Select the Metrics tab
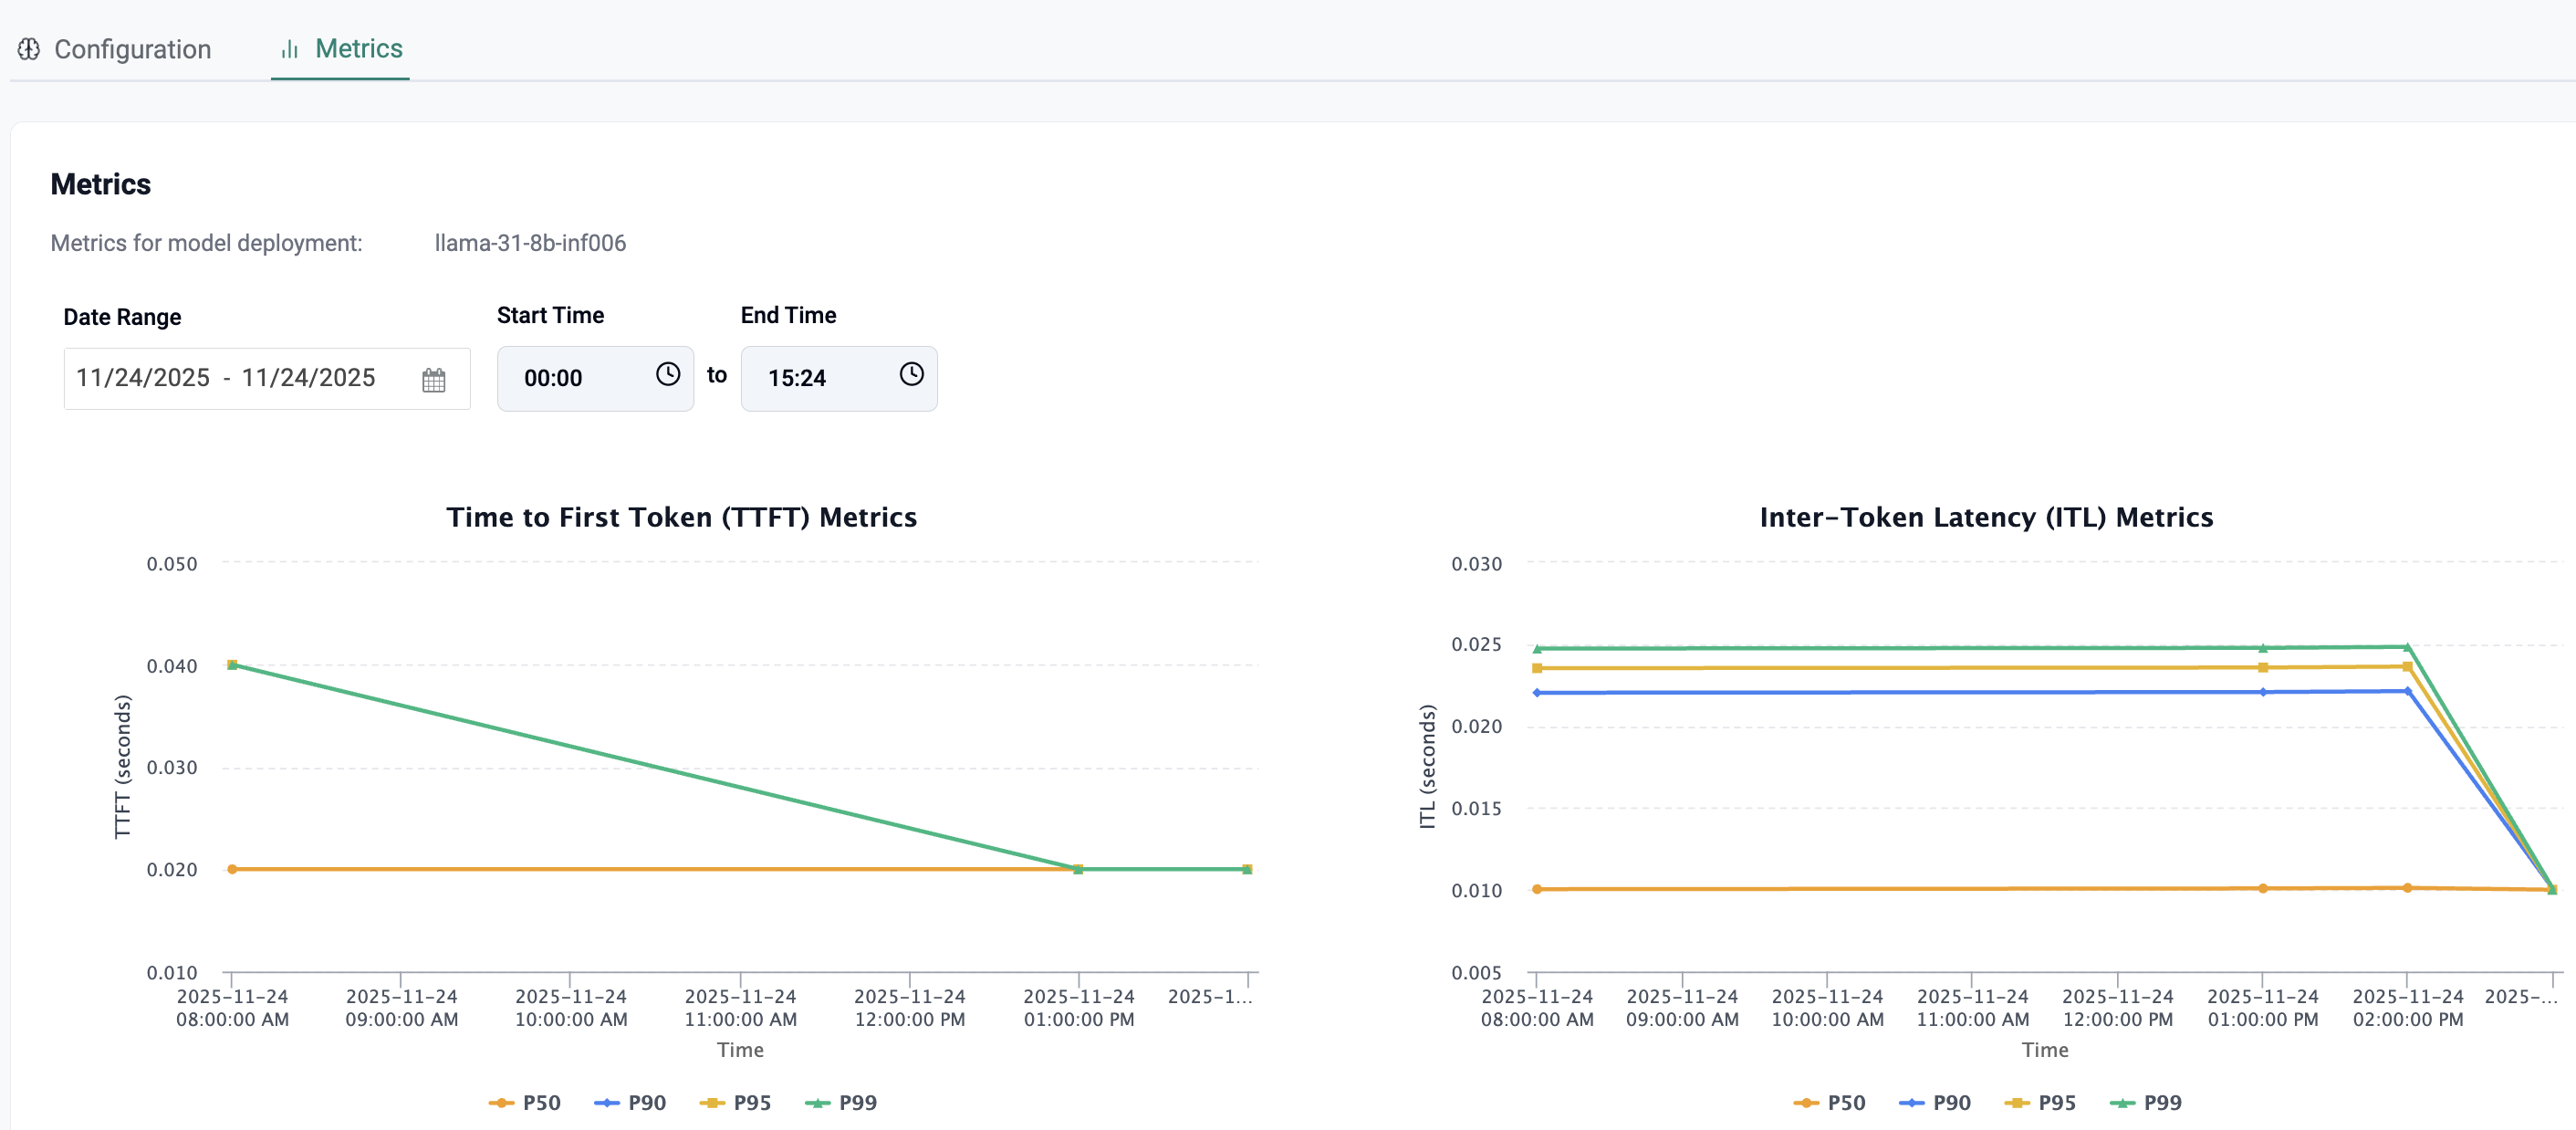2576x1130 pixels. [x=358, y=49]
